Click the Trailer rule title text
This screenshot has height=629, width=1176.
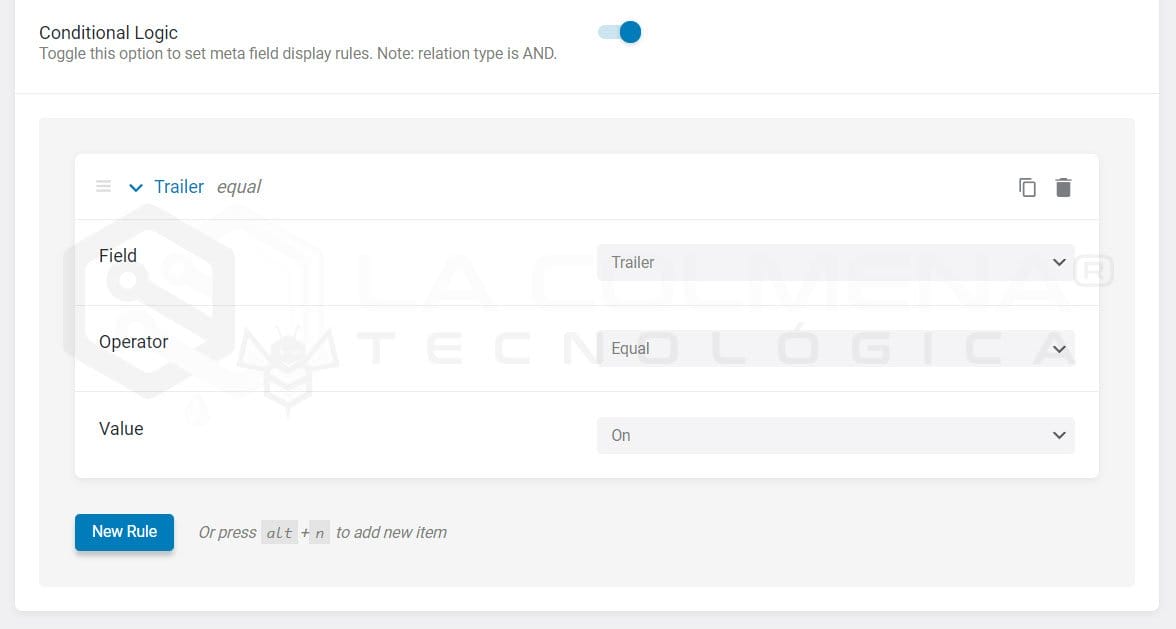click(x=179, y=187)
